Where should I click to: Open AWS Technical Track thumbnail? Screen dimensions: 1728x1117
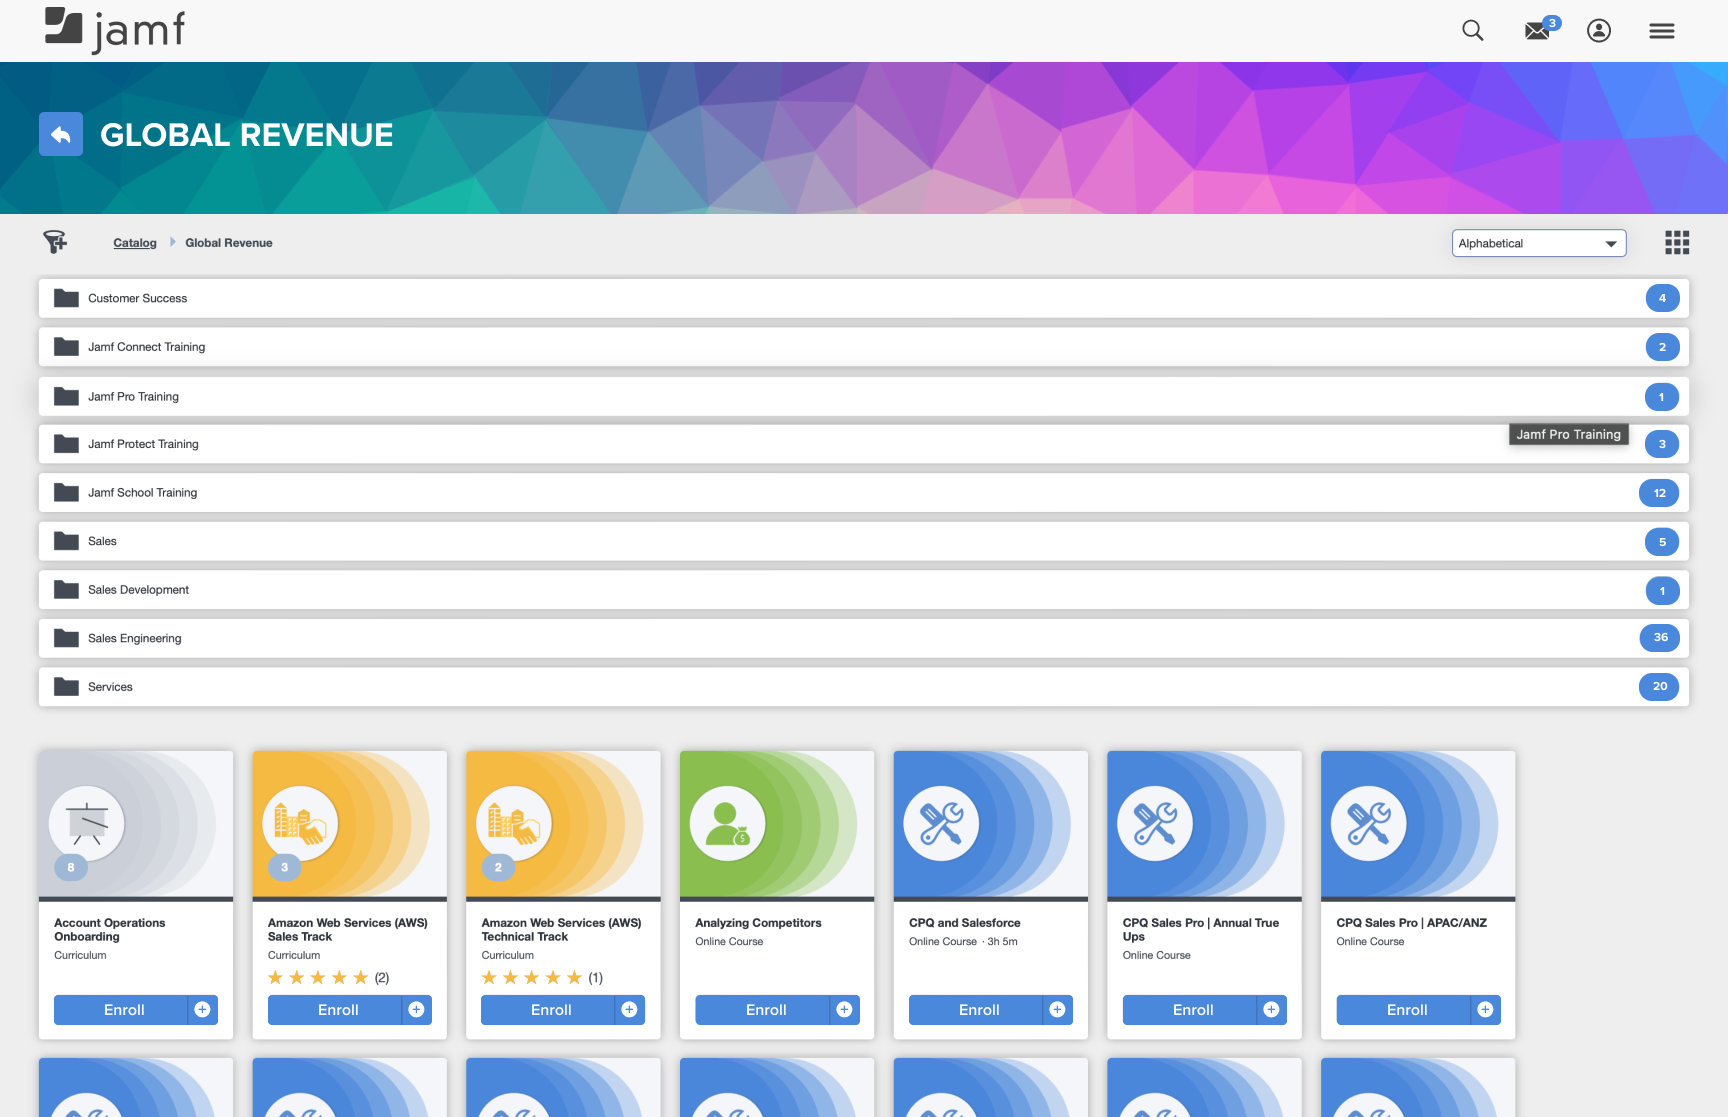coord(563,825)
